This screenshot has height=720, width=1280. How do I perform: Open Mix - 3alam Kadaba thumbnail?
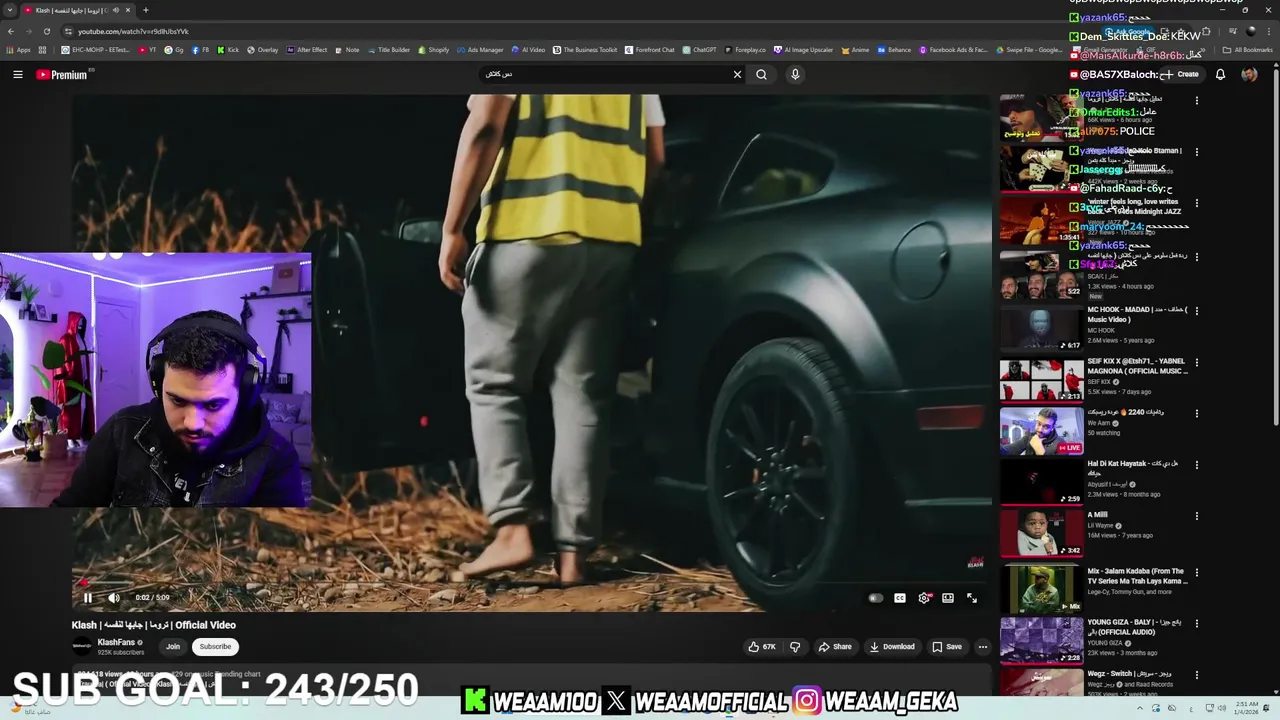[x=1041, y=588]
